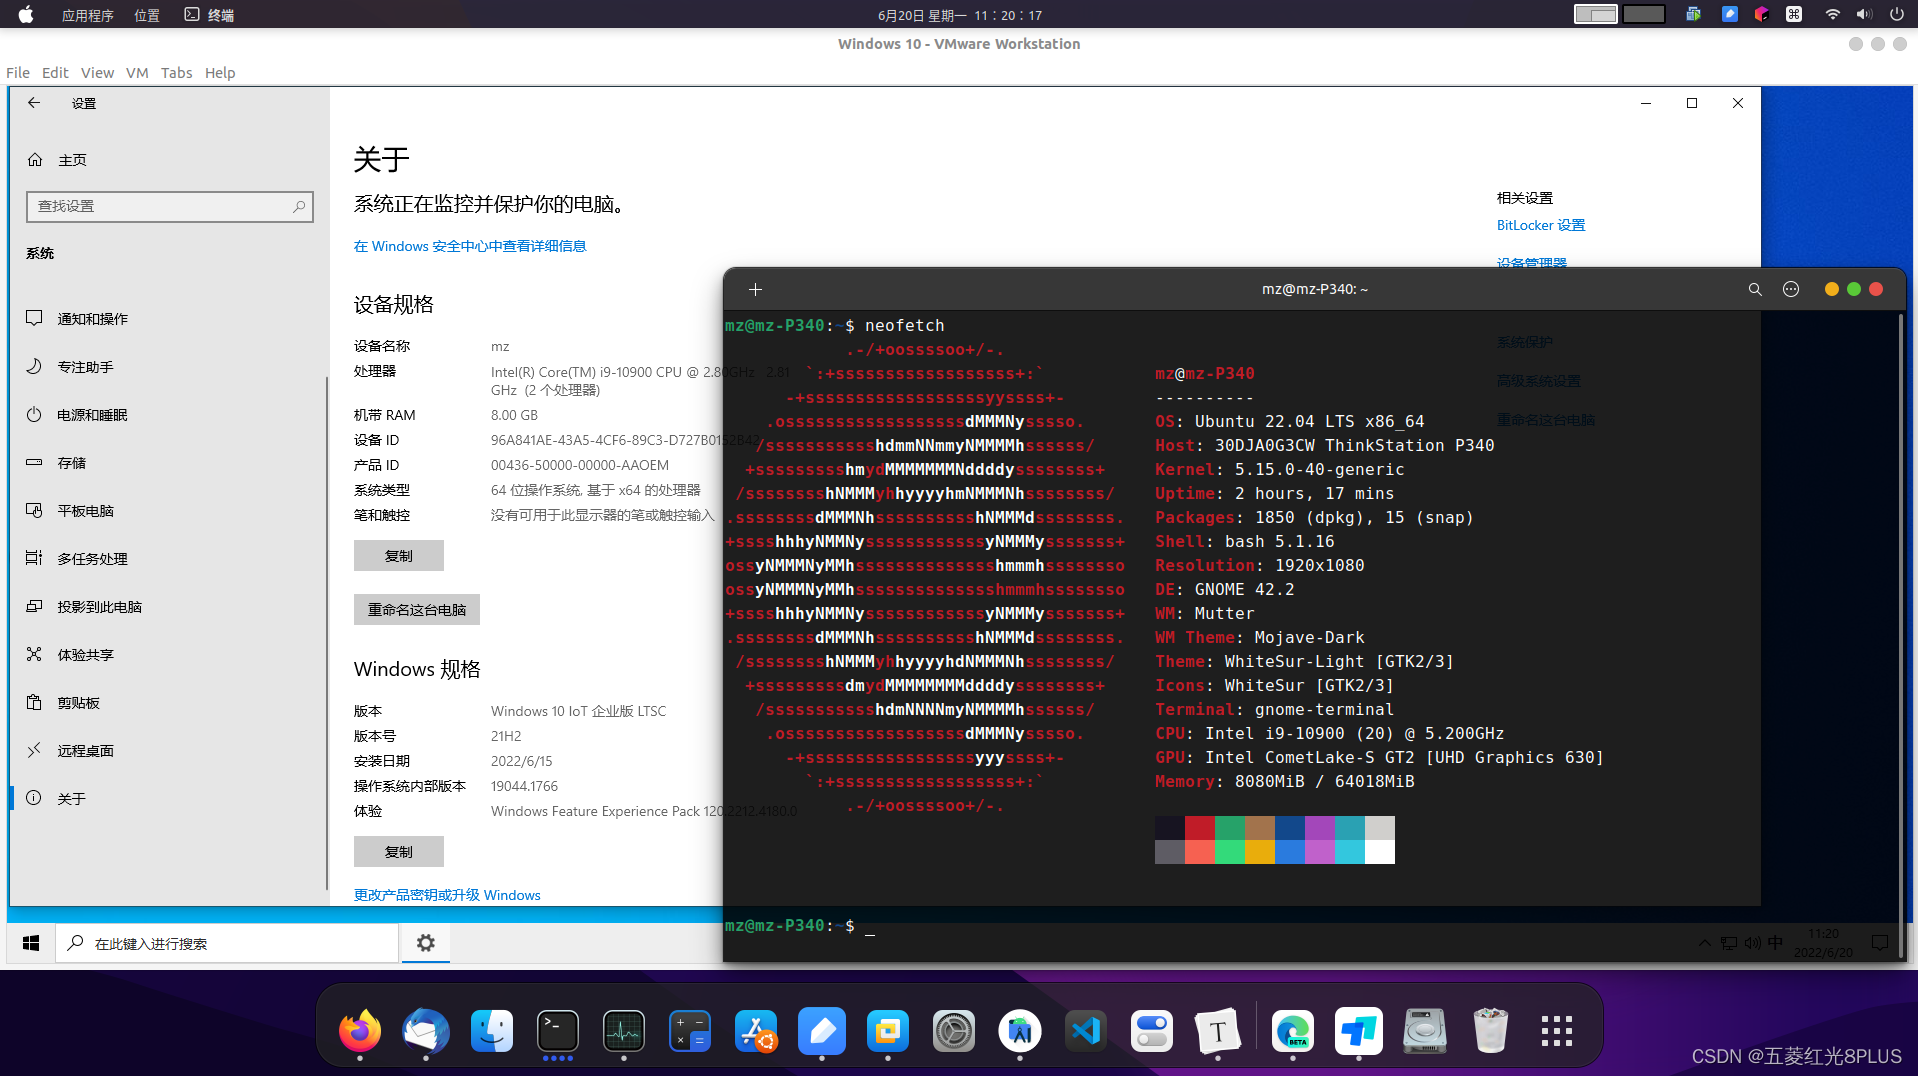Open 电源和睡眠 settings page
Screen dimensions: 1918x1076
(168, 414)
